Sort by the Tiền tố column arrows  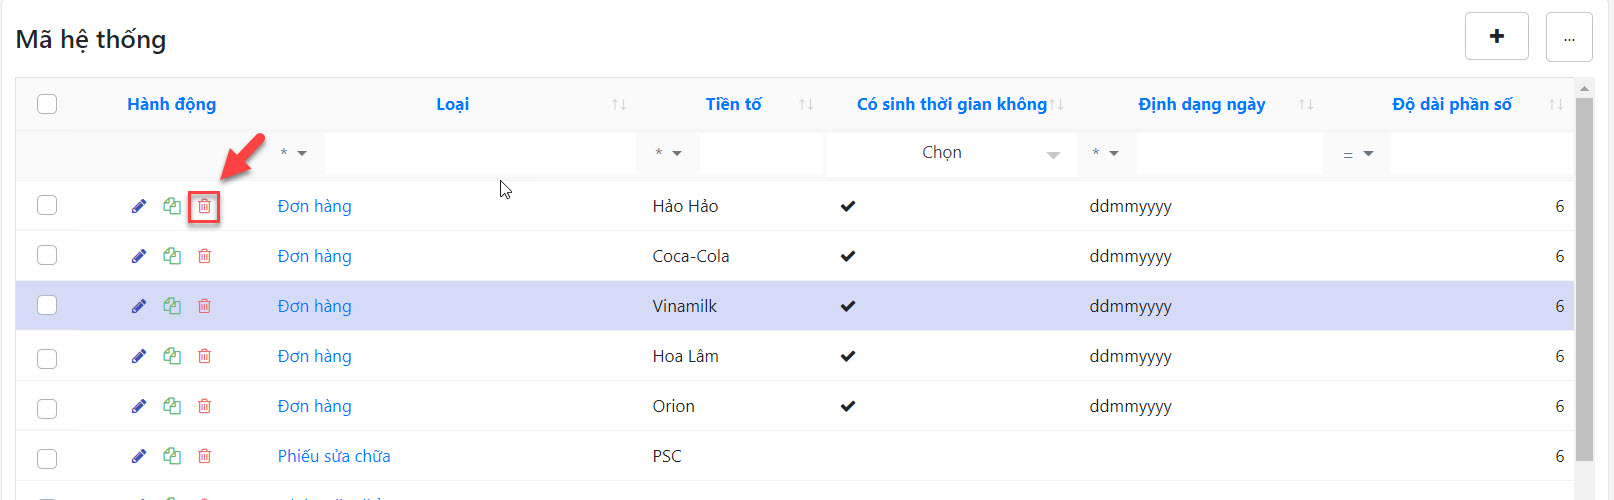click(806, 104)
